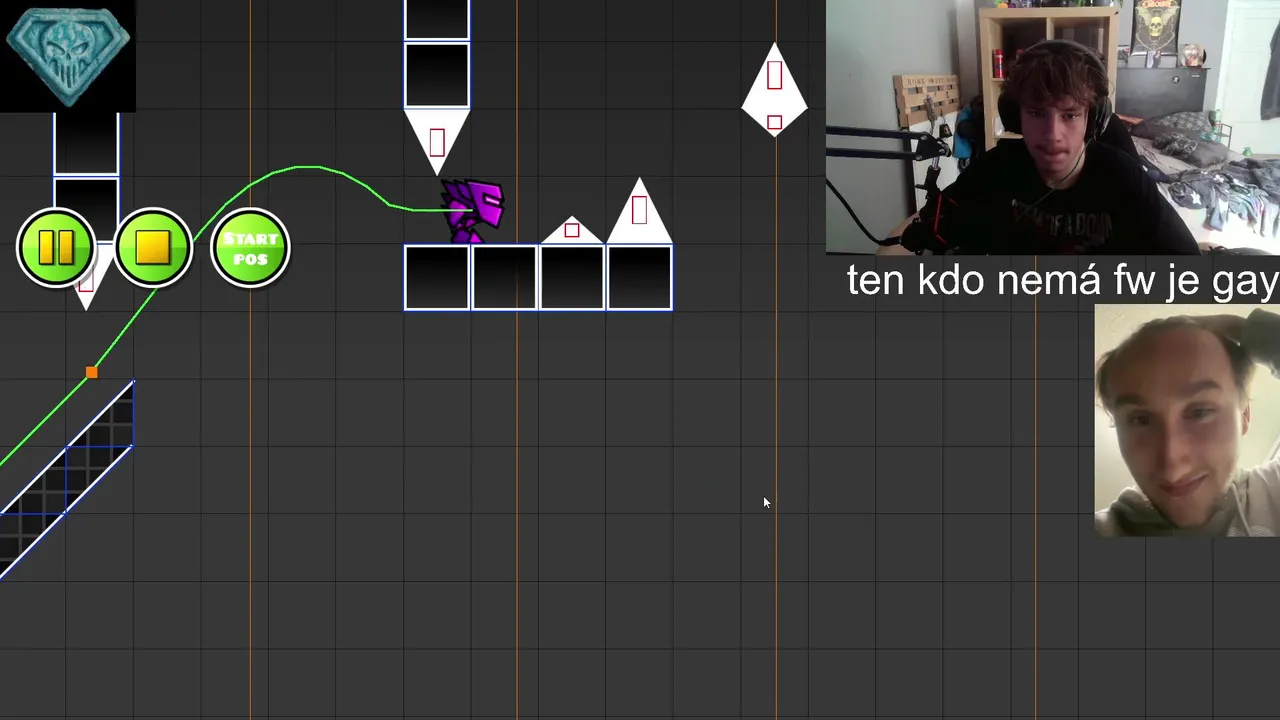Select the downward spike under the hanging blocks

coord(437,142)
